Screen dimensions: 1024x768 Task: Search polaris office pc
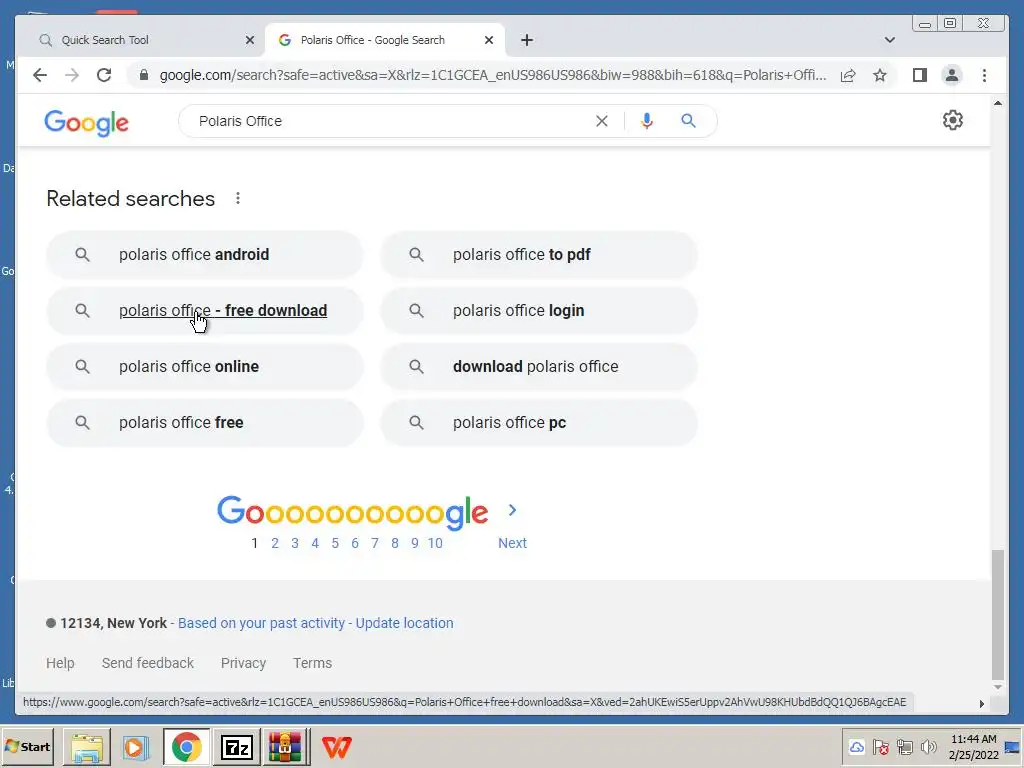click(539, 423)
